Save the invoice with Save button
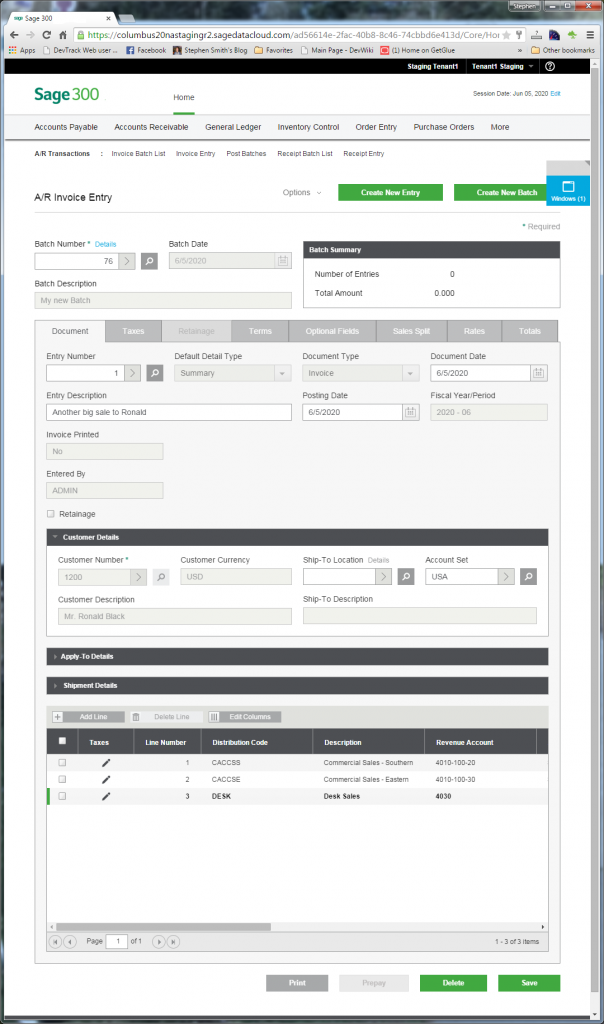The height and width of the screenshot is (1024, 604). coord(529,983)
